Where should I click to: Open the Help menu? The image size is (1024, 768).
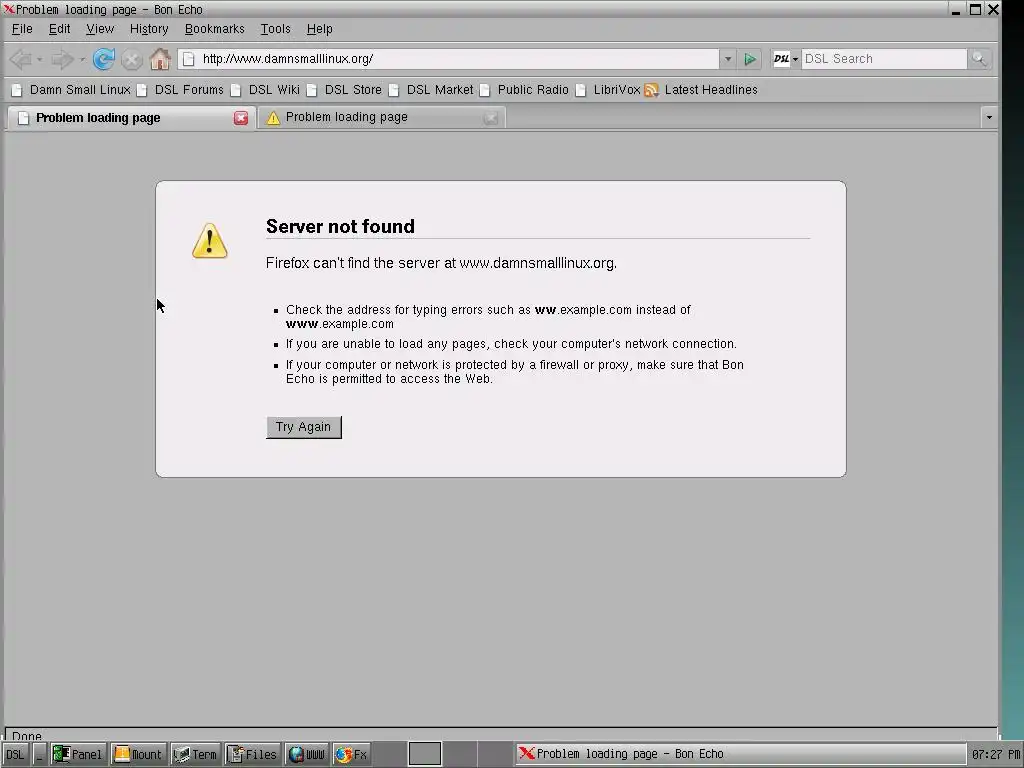click(319, 29)
